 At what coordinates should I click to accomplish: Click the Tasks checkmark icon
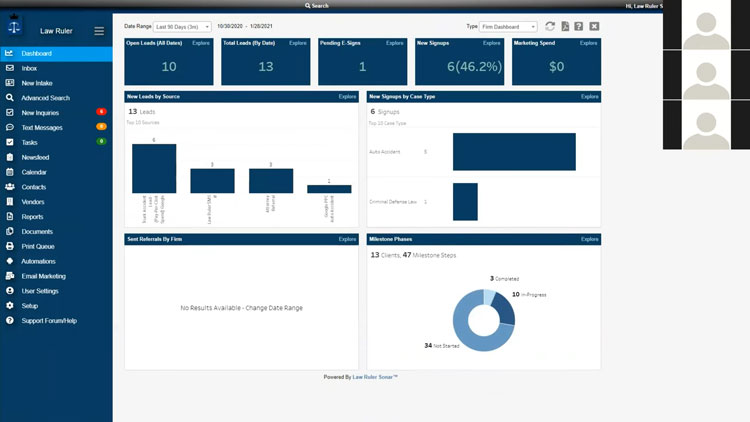tap(10, 142)
